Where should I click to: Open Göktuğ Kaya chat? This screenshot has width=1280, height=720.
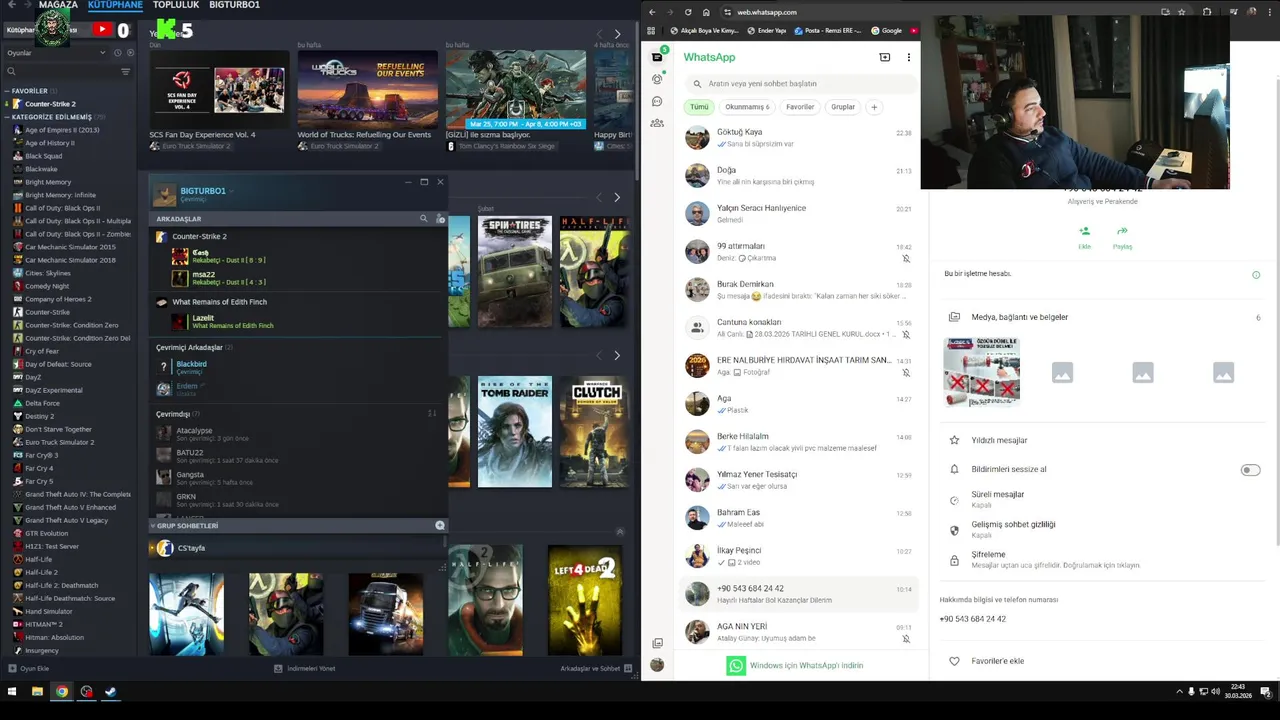click(x=798, y=138)
